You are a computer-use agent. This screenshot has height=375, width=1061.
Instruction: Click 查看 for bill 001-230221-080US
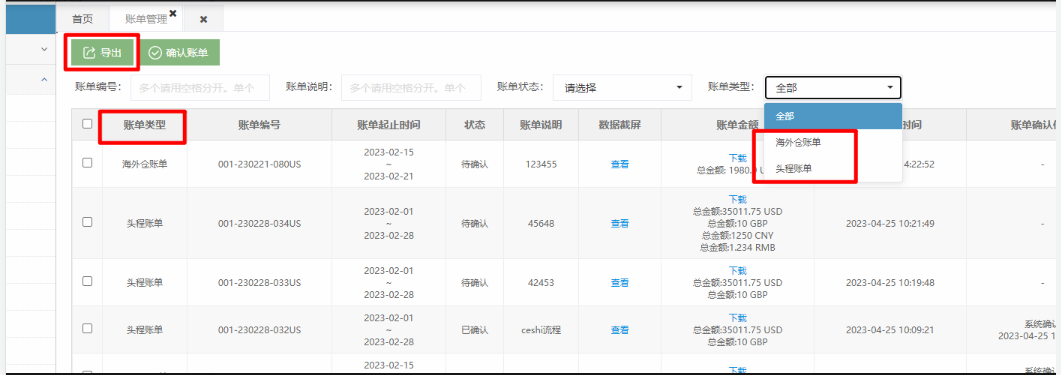(x=620, y=164)
